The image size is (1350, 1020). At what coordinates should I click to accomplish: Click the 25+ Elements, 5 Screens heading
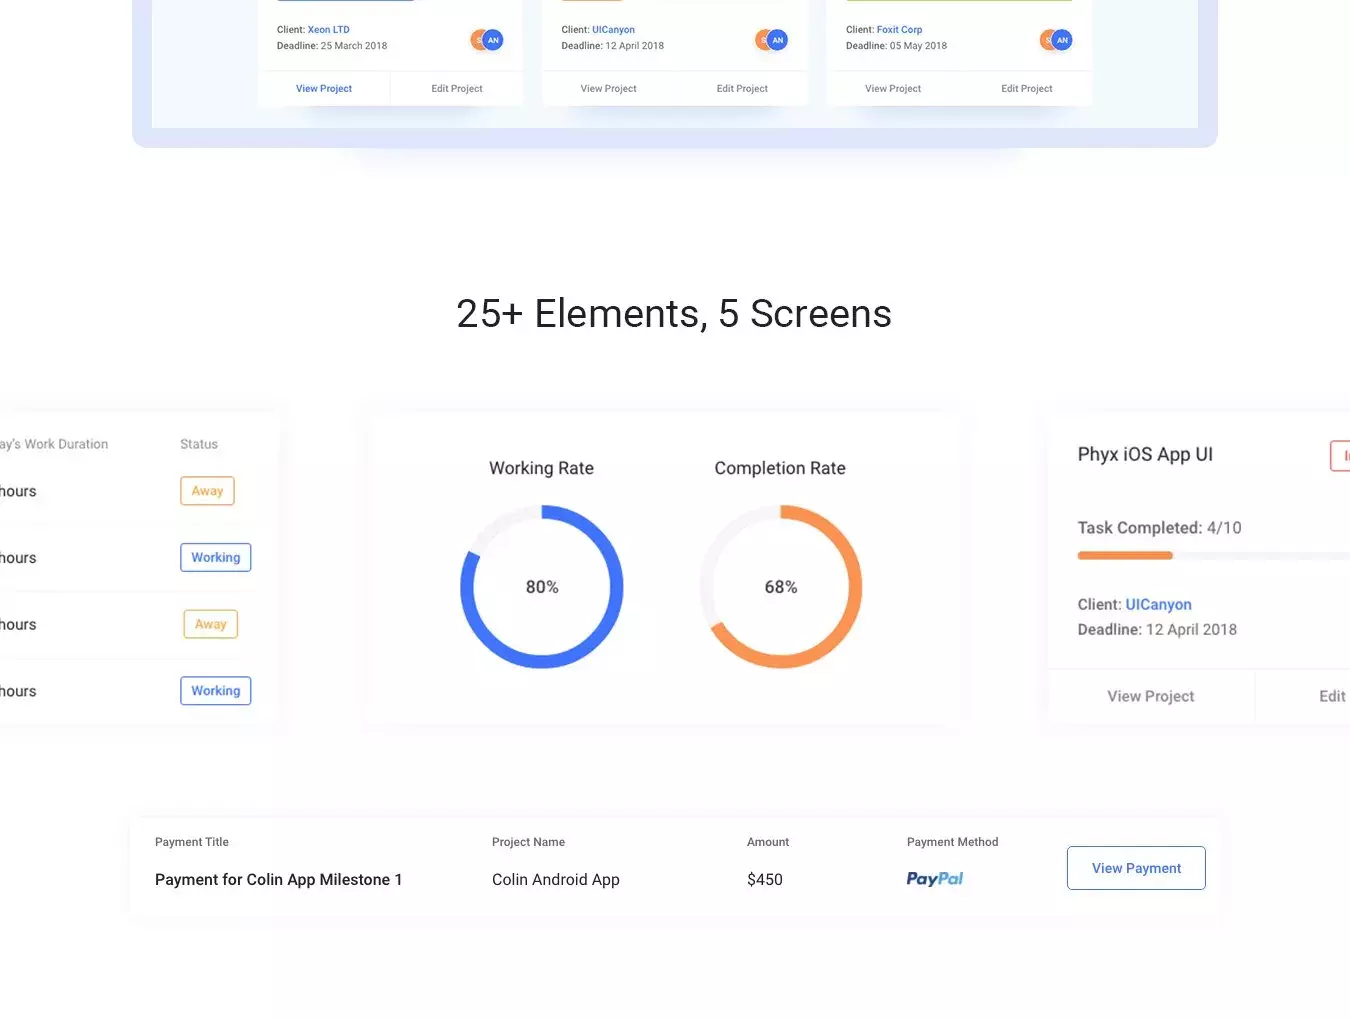674,314
